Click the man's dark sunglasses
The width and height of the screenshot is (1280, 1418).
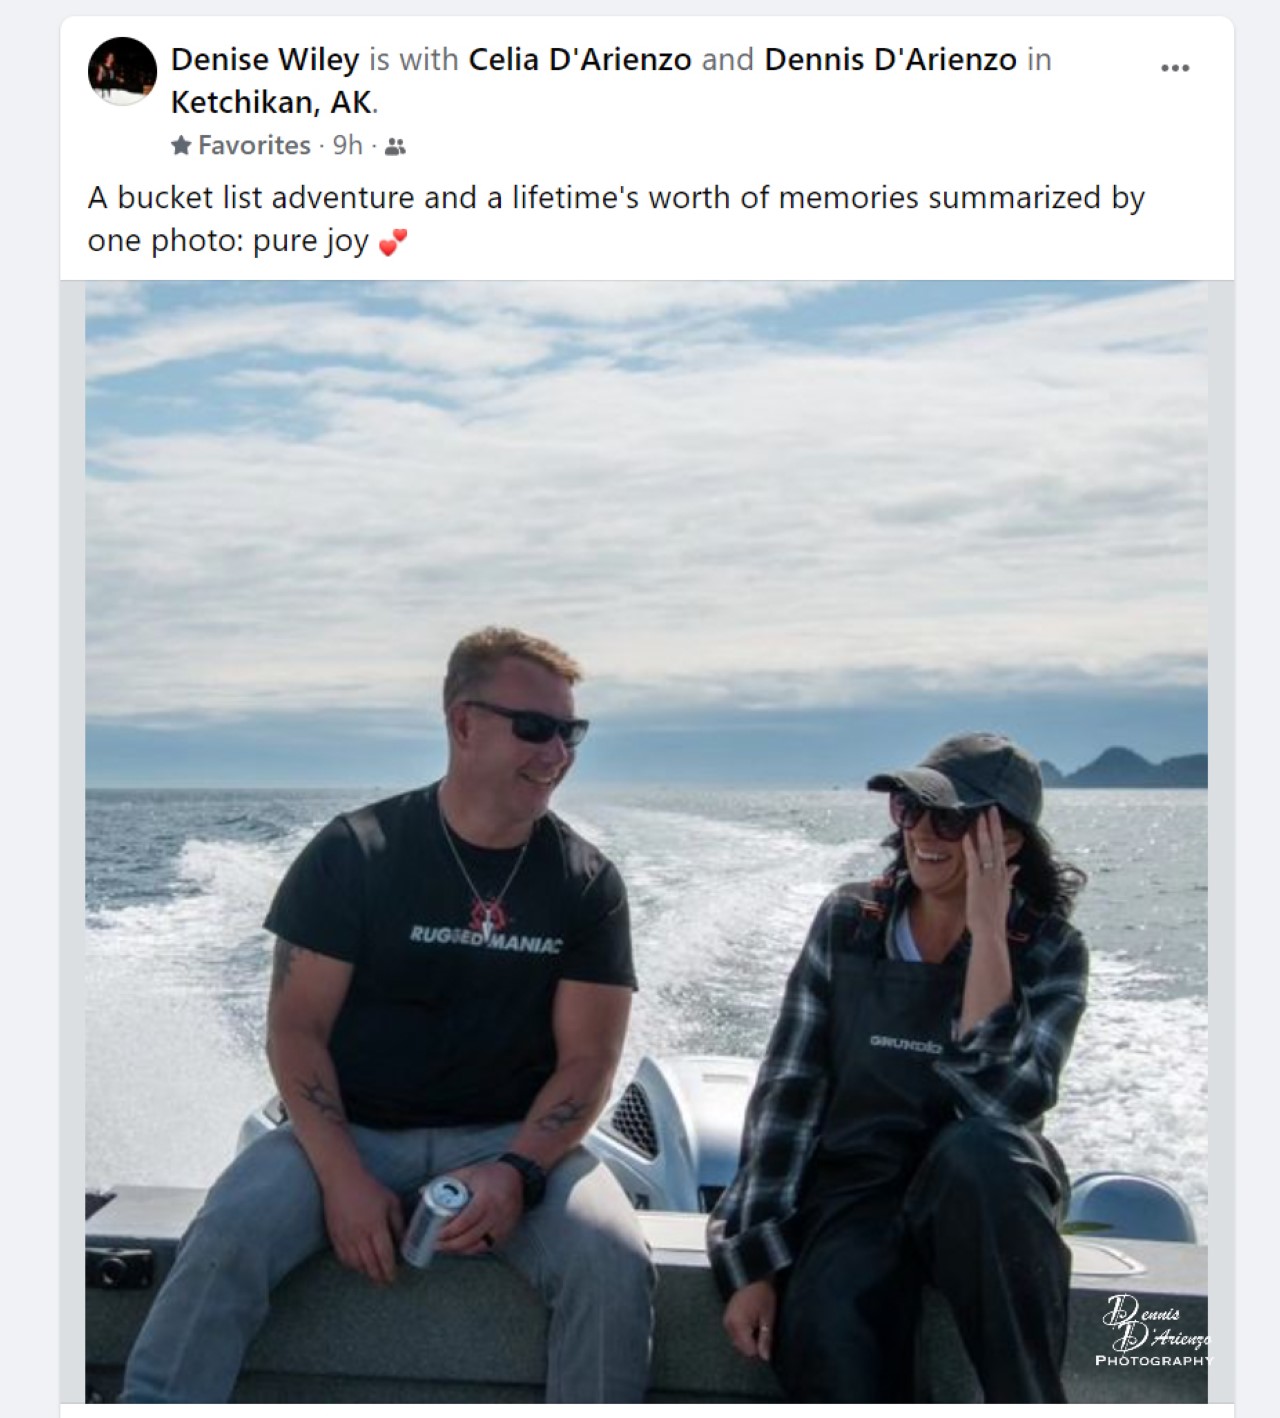(x=528, y=722)
